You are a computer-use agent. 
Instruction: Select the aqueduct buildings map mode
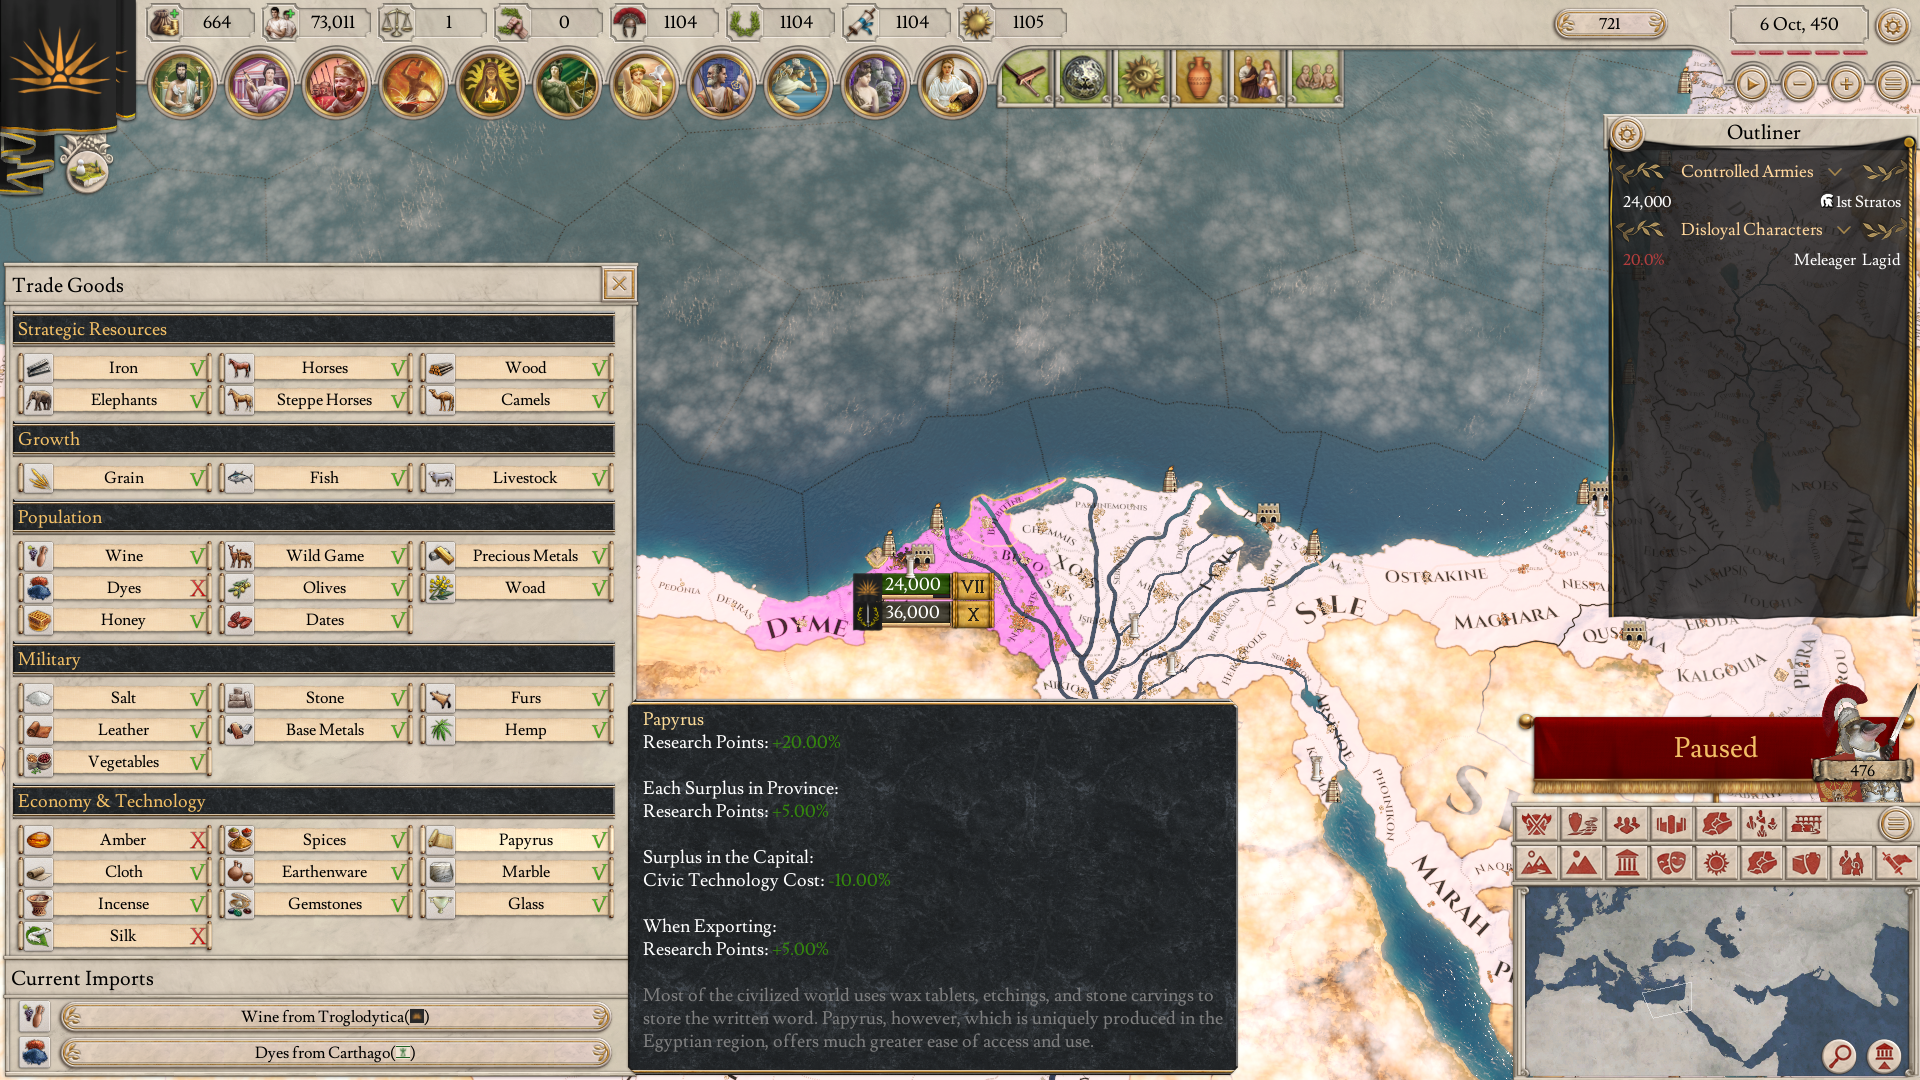coord(1806,824)
